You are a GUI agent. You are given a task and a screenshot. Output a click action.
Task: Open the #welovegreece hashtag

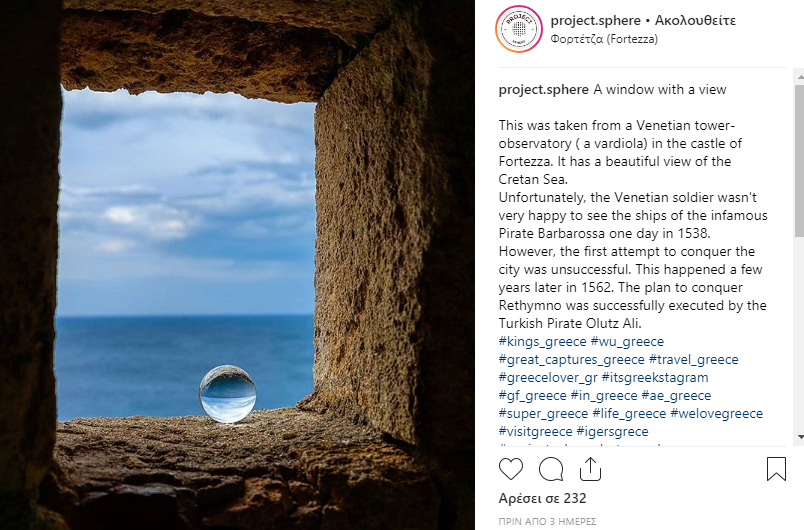[x=716, y=413]
